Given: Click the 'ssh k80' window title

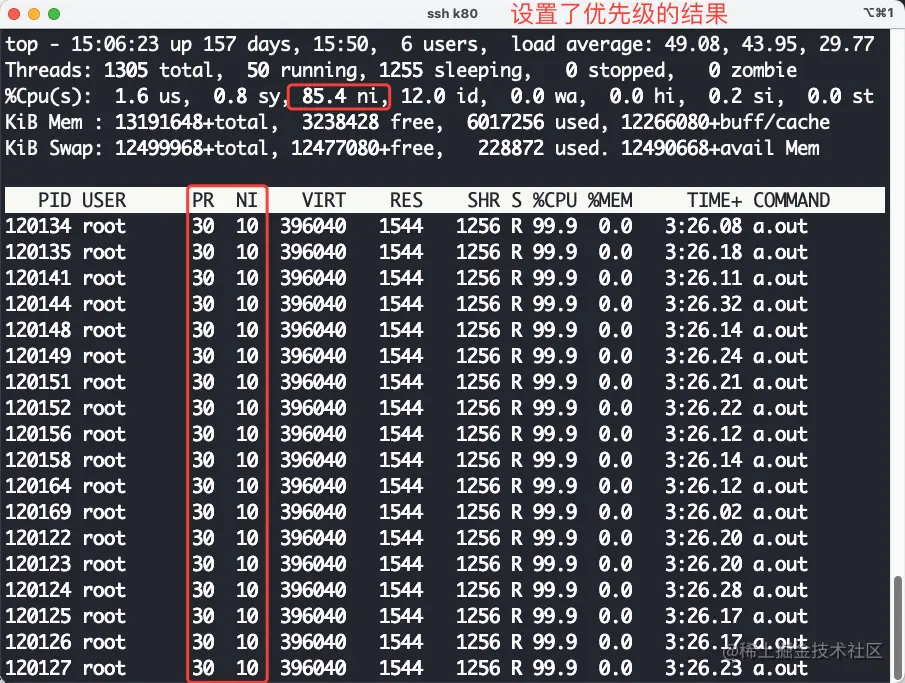Looking at the screenshot, I should (452, 14).
